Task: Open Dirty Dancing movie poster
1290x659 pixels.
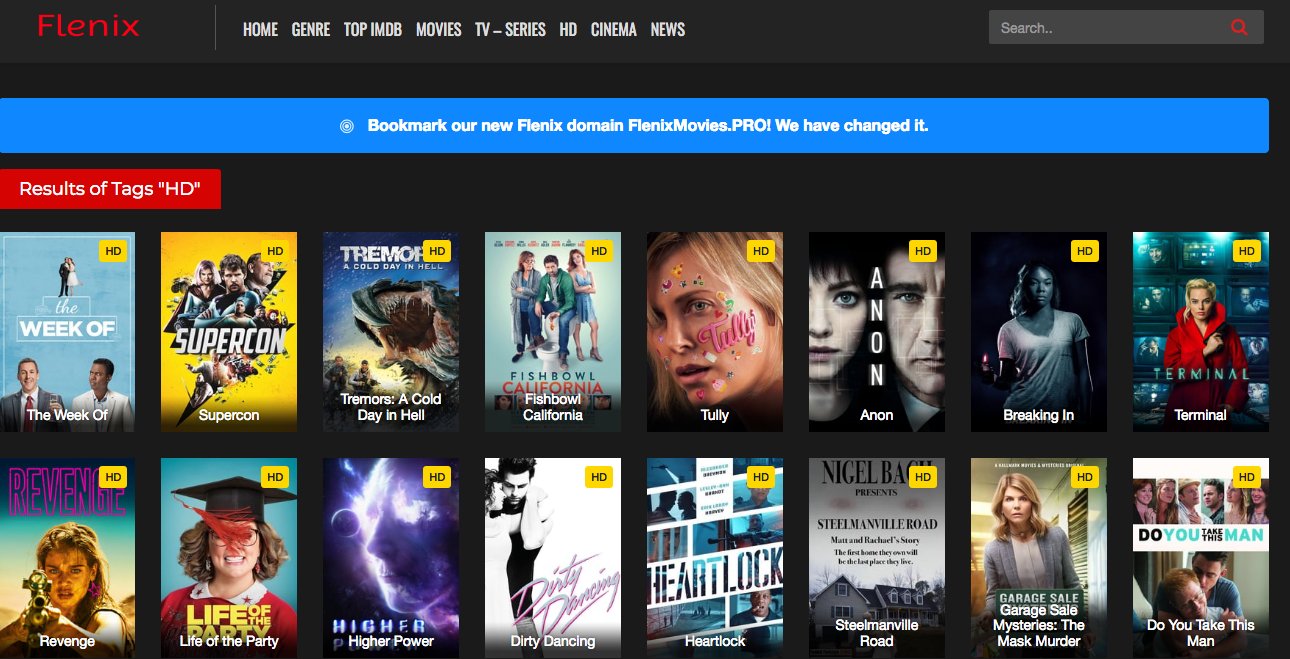Action: pyautogui.click(x=553, y=558)
